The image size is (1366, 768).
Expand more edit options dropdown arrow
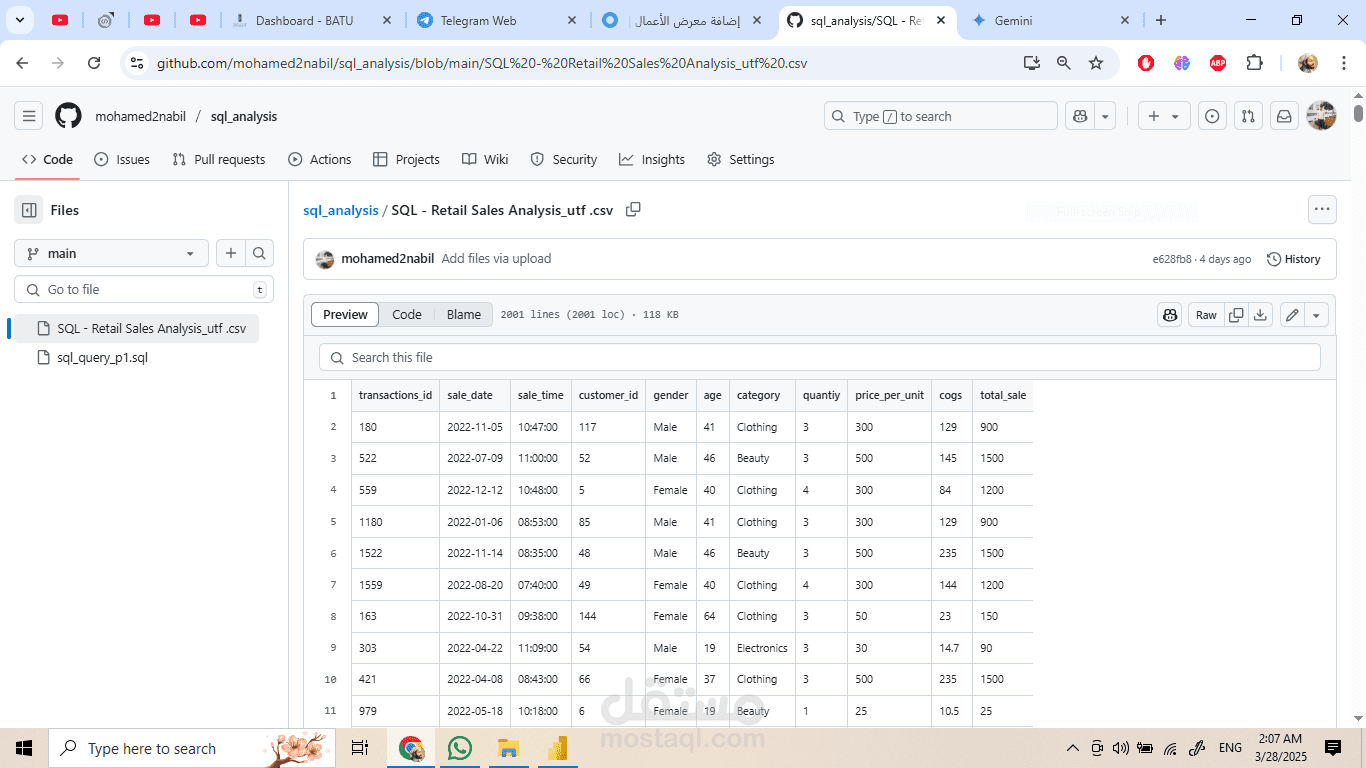[1316, 315]
